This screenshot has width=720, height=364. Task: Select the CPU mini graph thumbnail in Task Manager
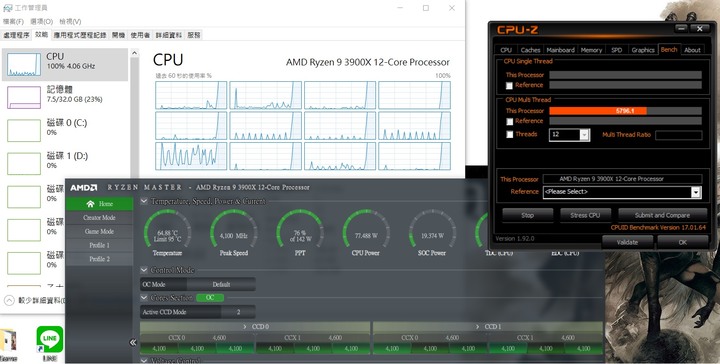pyautogui.click(x=24, y=65)
